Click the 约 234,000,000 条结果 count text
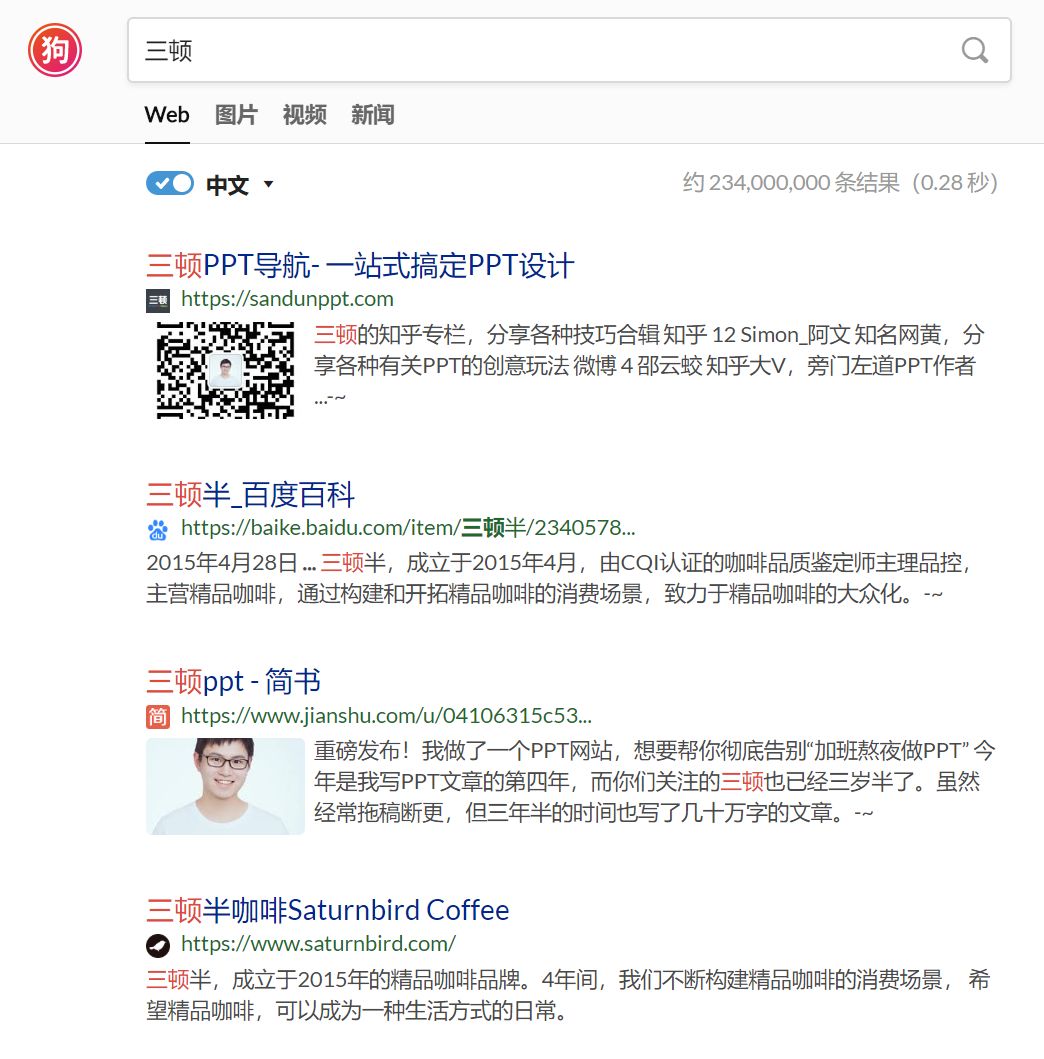The height and width of the screenshot is (1059, 1044). point(840,182)
